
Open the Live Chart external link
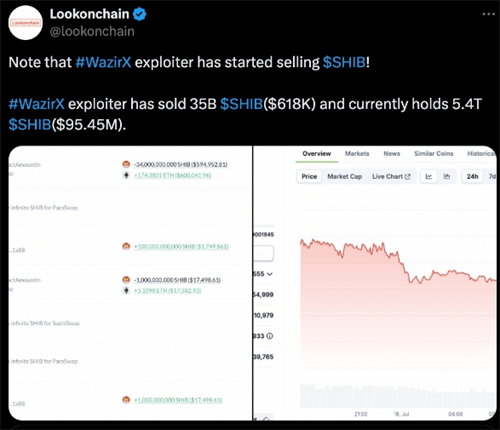(x=391, y=177)
